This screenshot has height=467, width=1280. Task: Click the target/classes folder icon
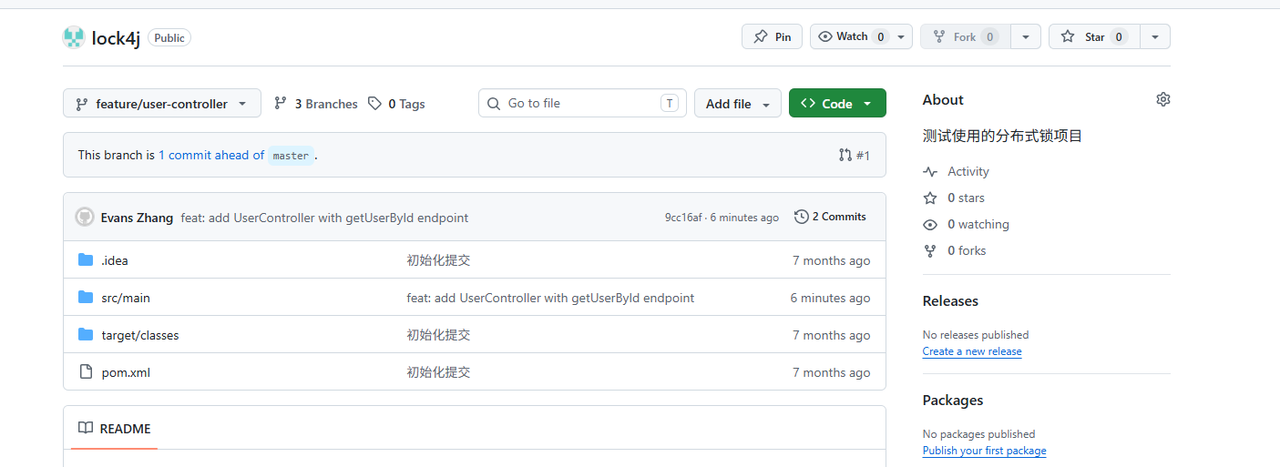(x=86, y=335)
